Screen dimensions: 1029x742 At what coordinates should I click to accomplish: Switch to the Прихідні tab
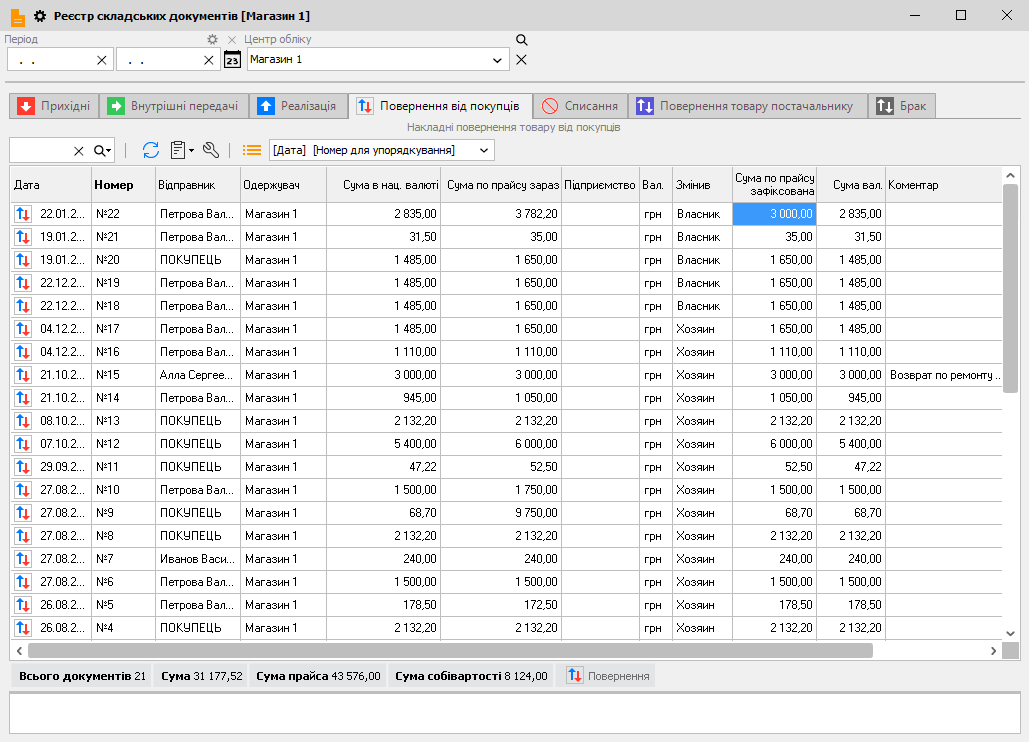point(55,106)
